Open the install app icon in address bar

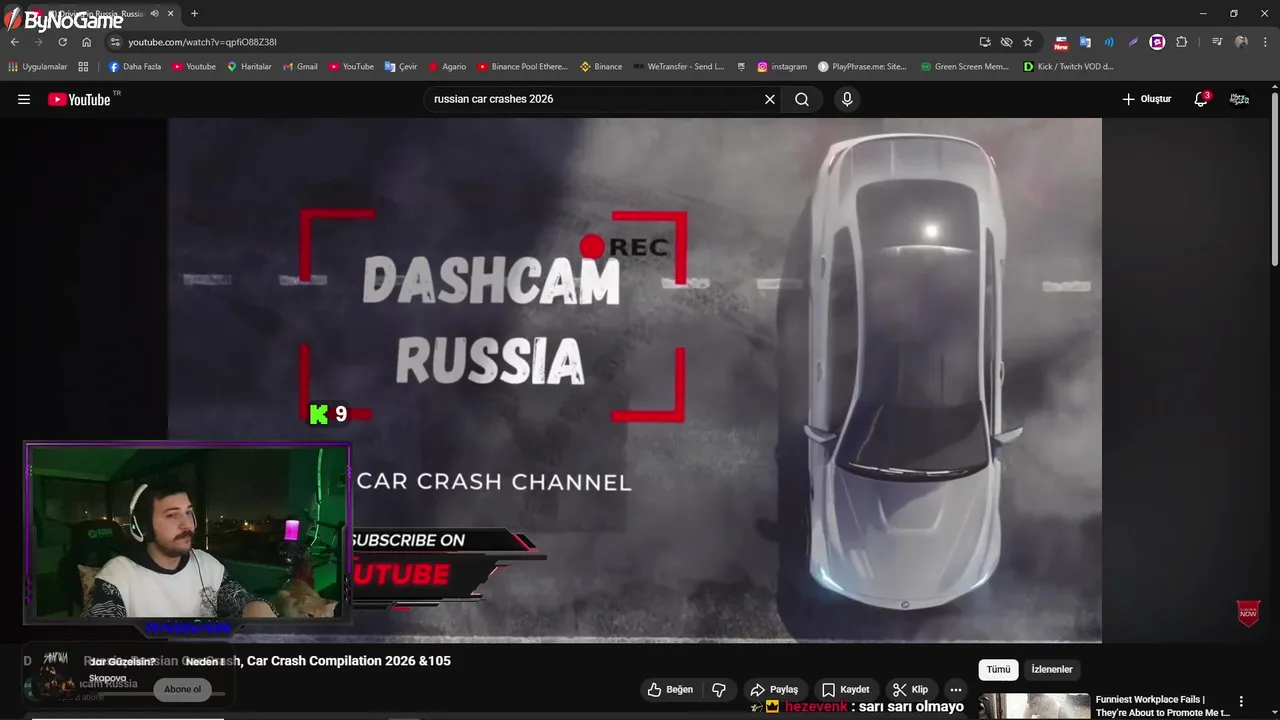(x=985, y=42)
